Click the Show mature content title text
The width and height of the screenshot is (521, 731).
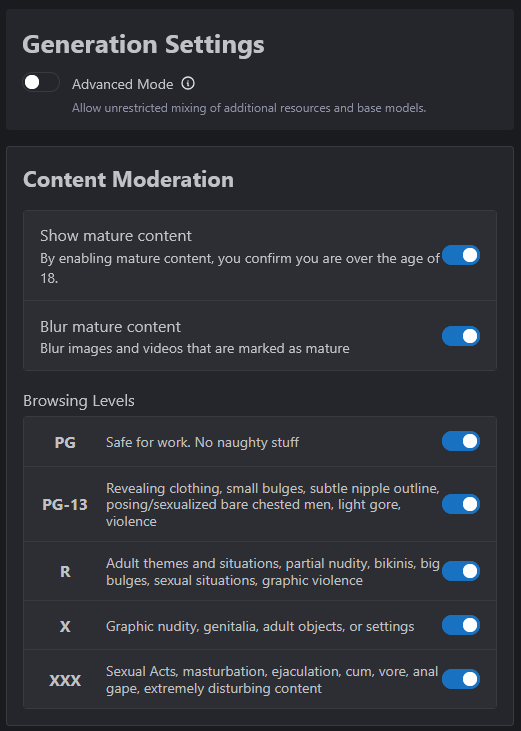click(x=116, y=236)
